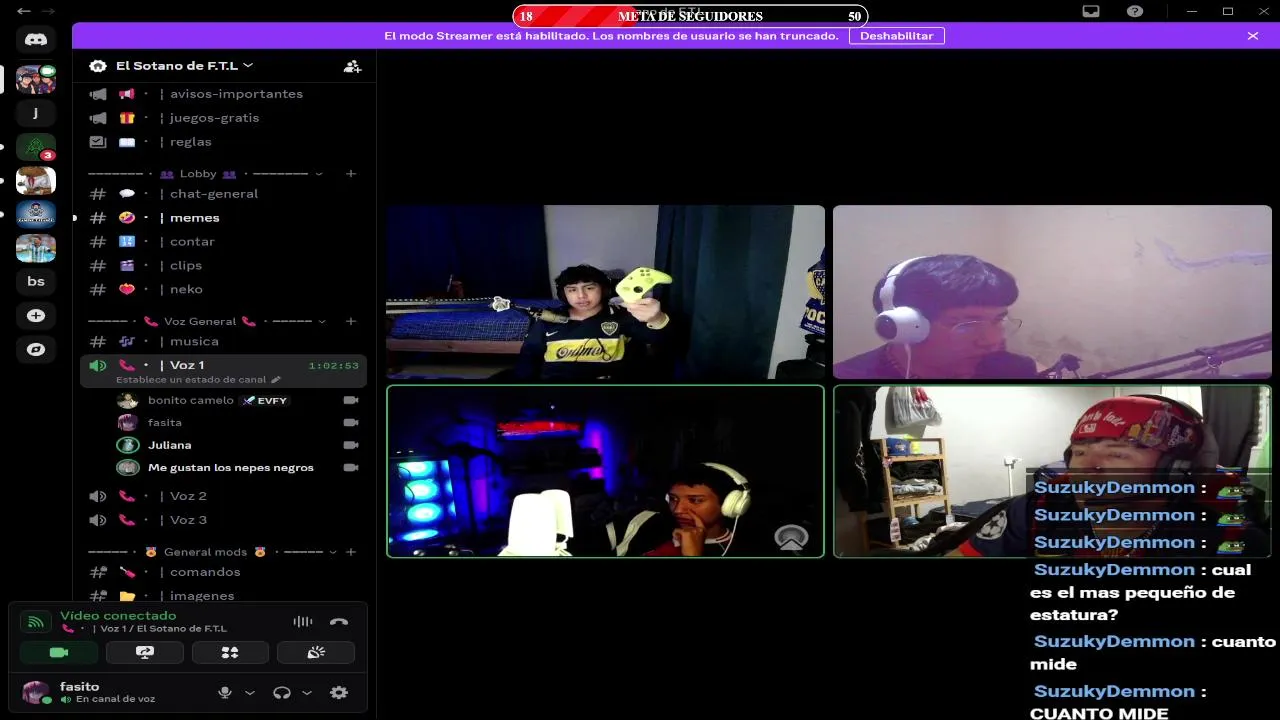Open the soccer player server icon

click(x=36, y=247)
